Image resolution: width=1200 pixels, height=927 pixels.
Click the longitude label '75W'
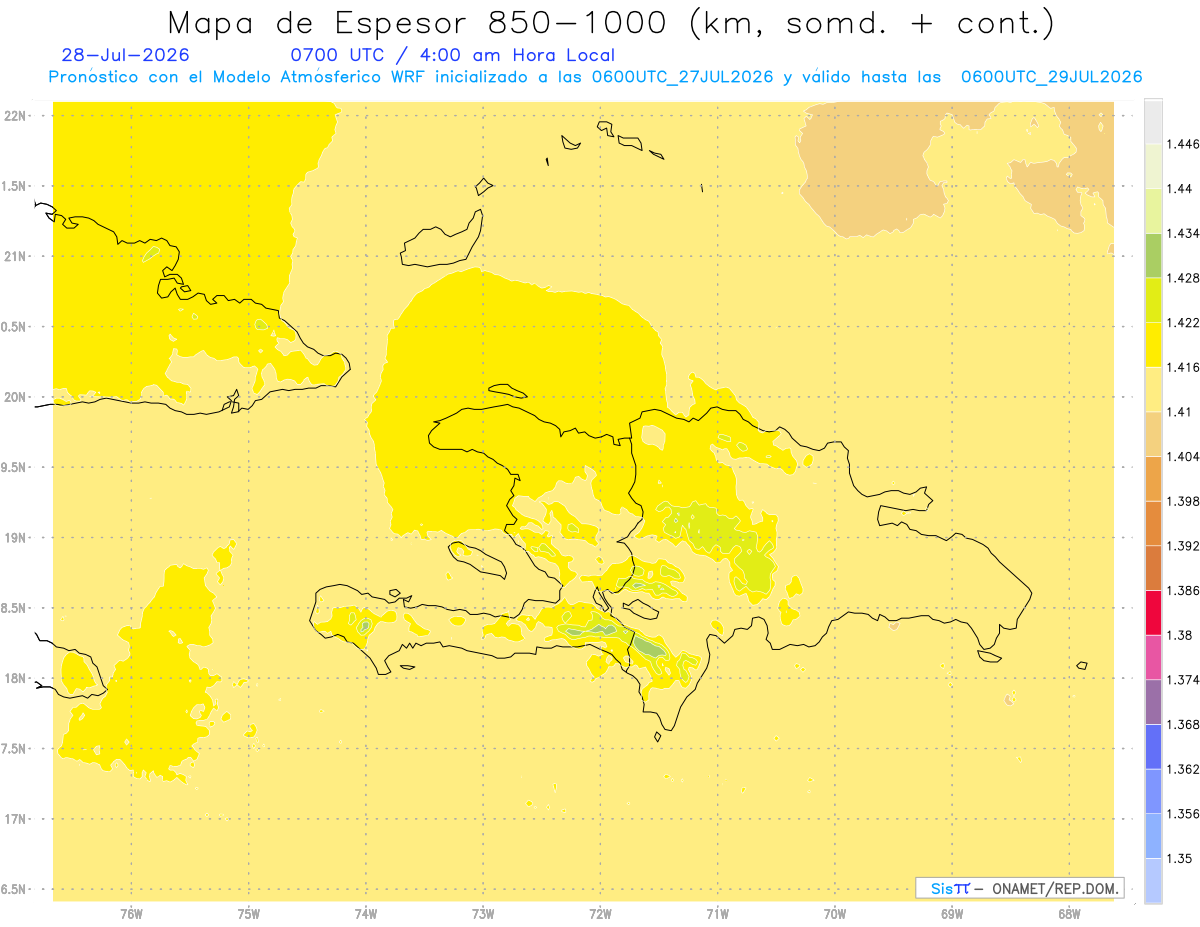[249, 914]
